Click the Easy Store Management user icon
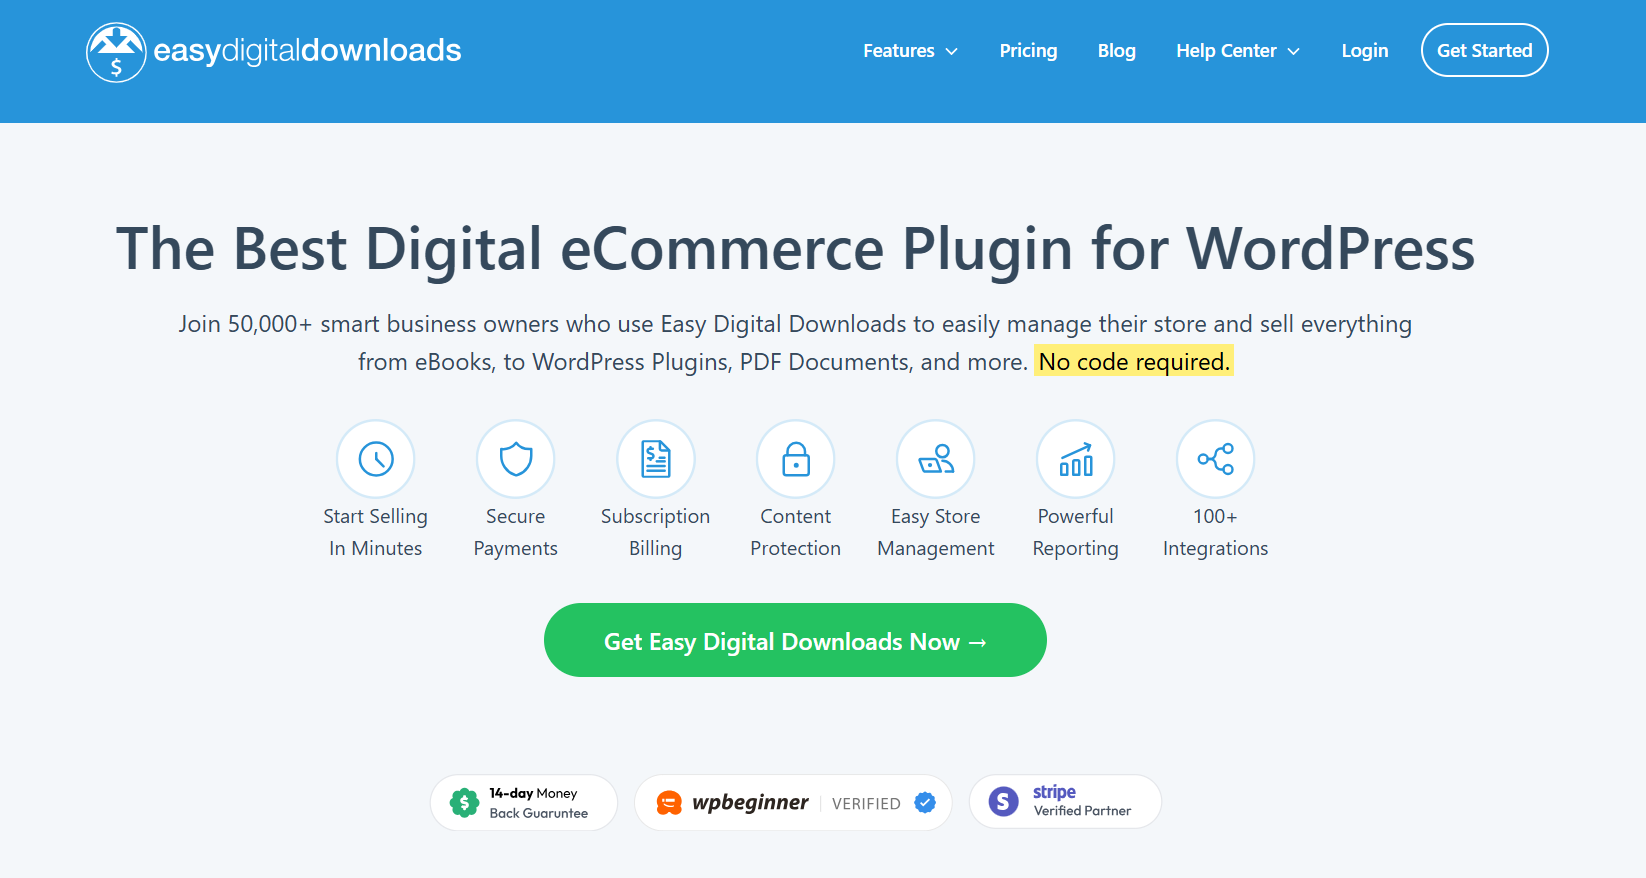 [x=936, y=459]
